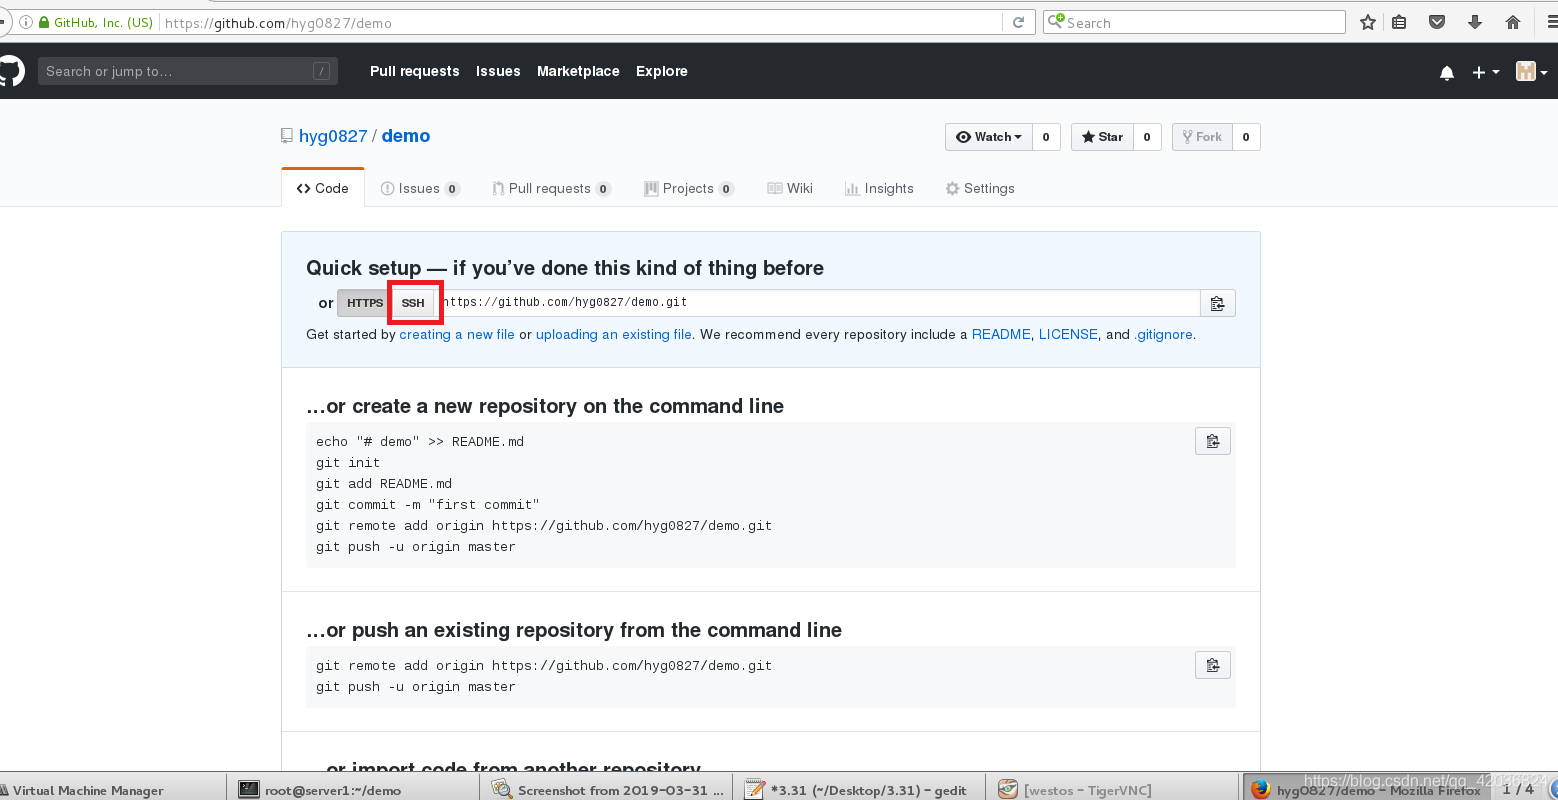Open the Watch dropdown
Image resolution: width=1558 pixels, height=800 pixels.
989,137
